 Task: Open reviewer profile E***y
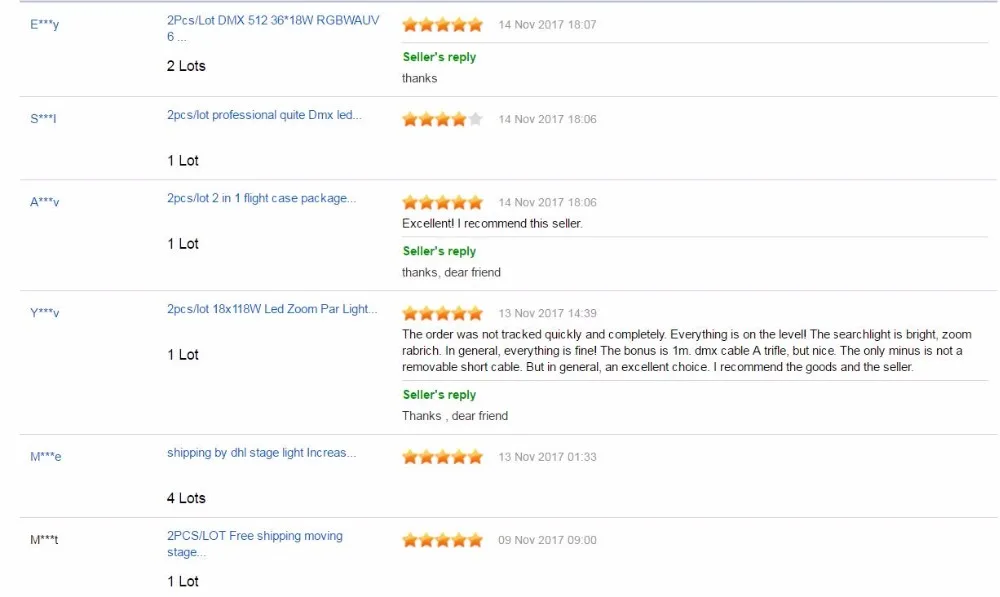(x=45, y=24)
